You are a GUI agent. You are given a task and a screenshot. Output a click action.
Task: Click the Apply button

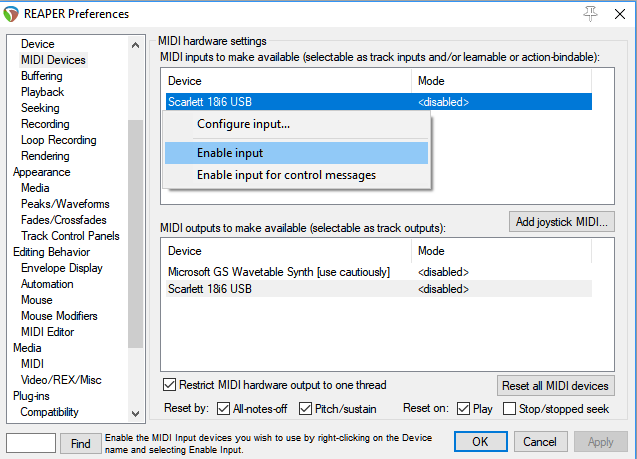click(x=600, y=442)
